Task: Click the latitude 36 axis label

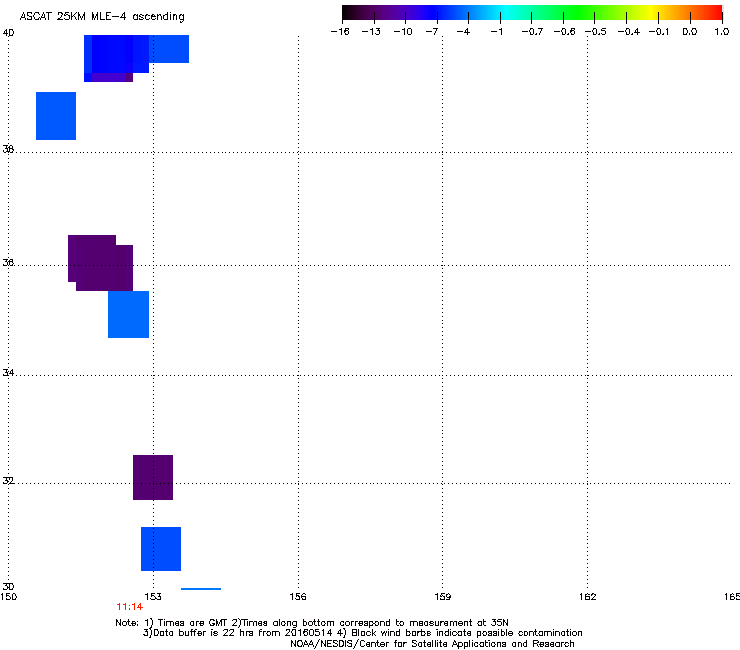Action: coord(8,262)
